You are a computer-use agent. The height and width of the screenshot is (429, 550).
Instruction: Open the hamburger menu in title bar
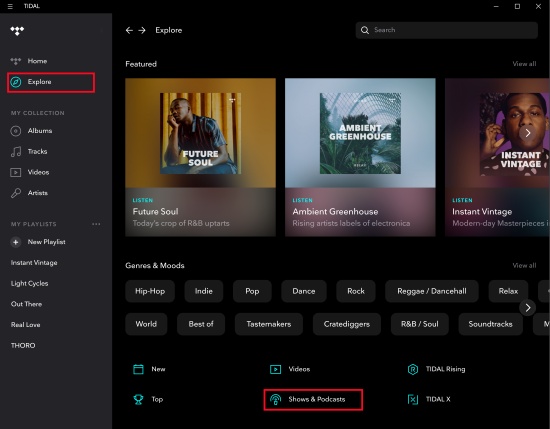click(10, 6)
